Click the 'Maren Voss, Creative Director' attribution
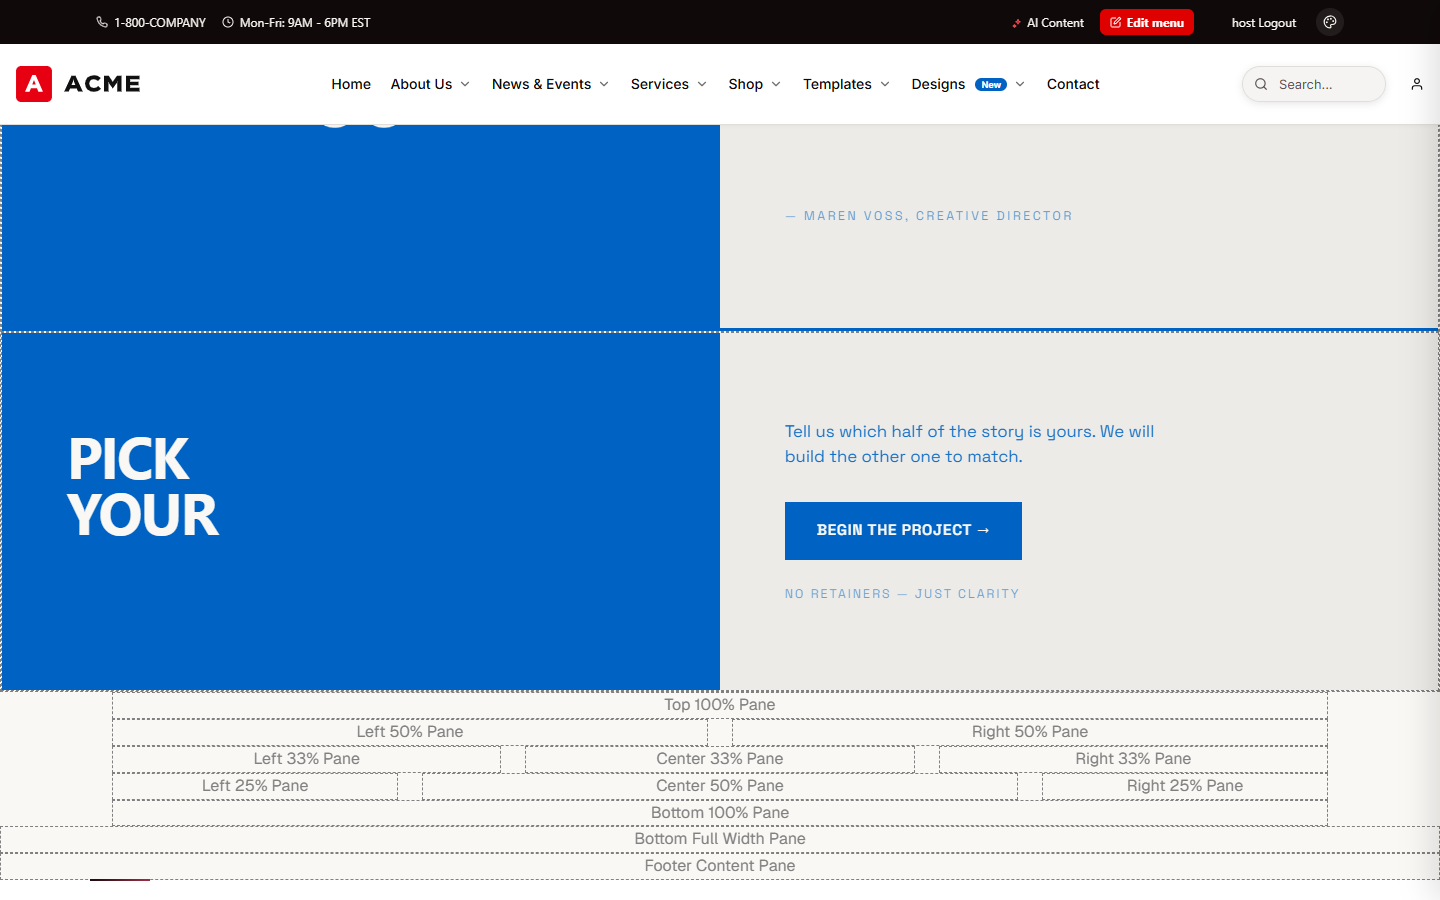The width and height of the screenshot is (1440, 900). pos(929,216)
